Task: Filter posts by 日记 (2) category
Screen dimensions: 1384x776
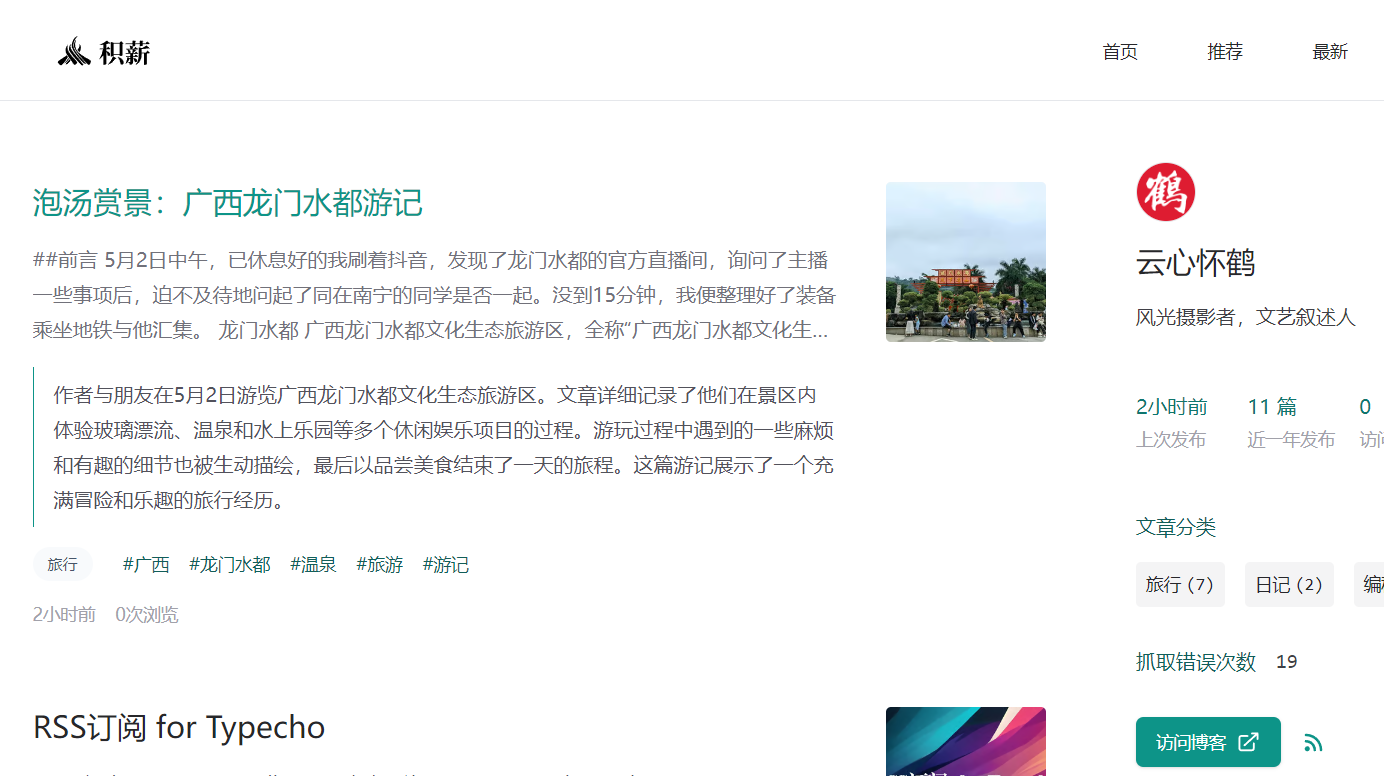Action: click(x=1288, y=584)
